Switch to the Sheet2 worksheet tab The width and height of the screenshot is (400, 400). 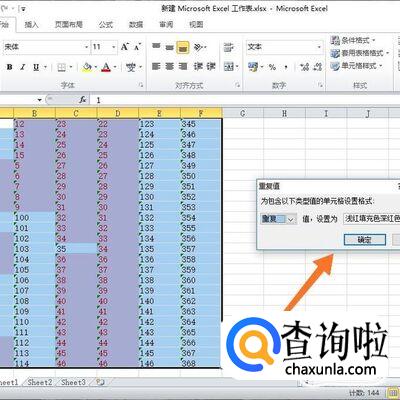pyautogui.click(x=40, y=382)
